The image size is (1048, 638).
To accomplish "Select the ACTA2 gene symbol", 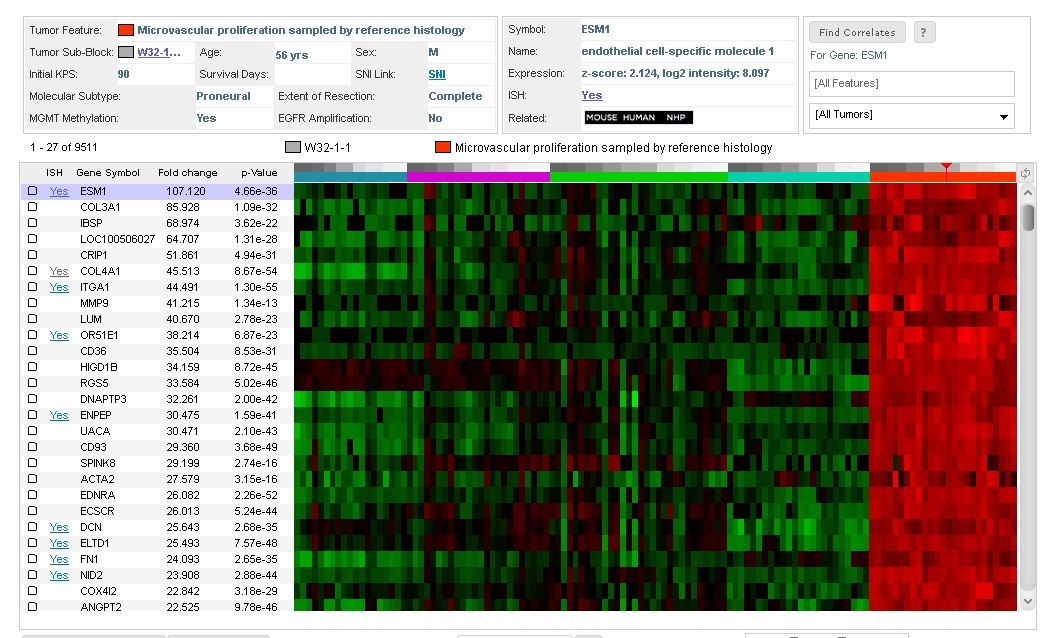I will 98,480.
